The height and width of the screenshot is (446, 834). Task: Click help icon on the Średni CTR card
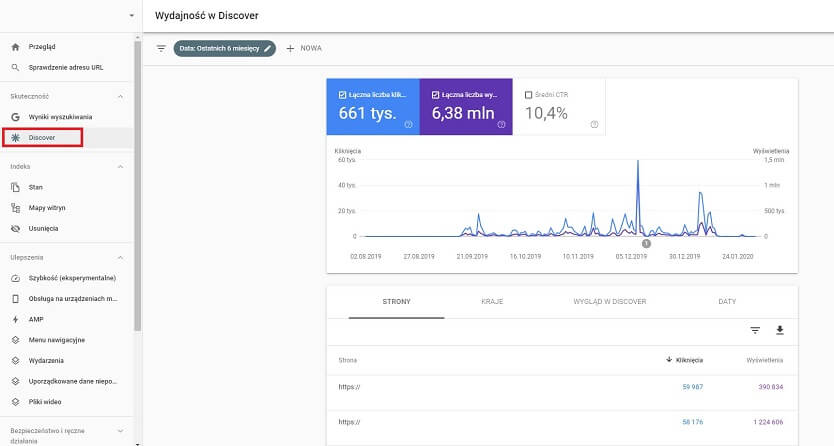coord(595,124)
